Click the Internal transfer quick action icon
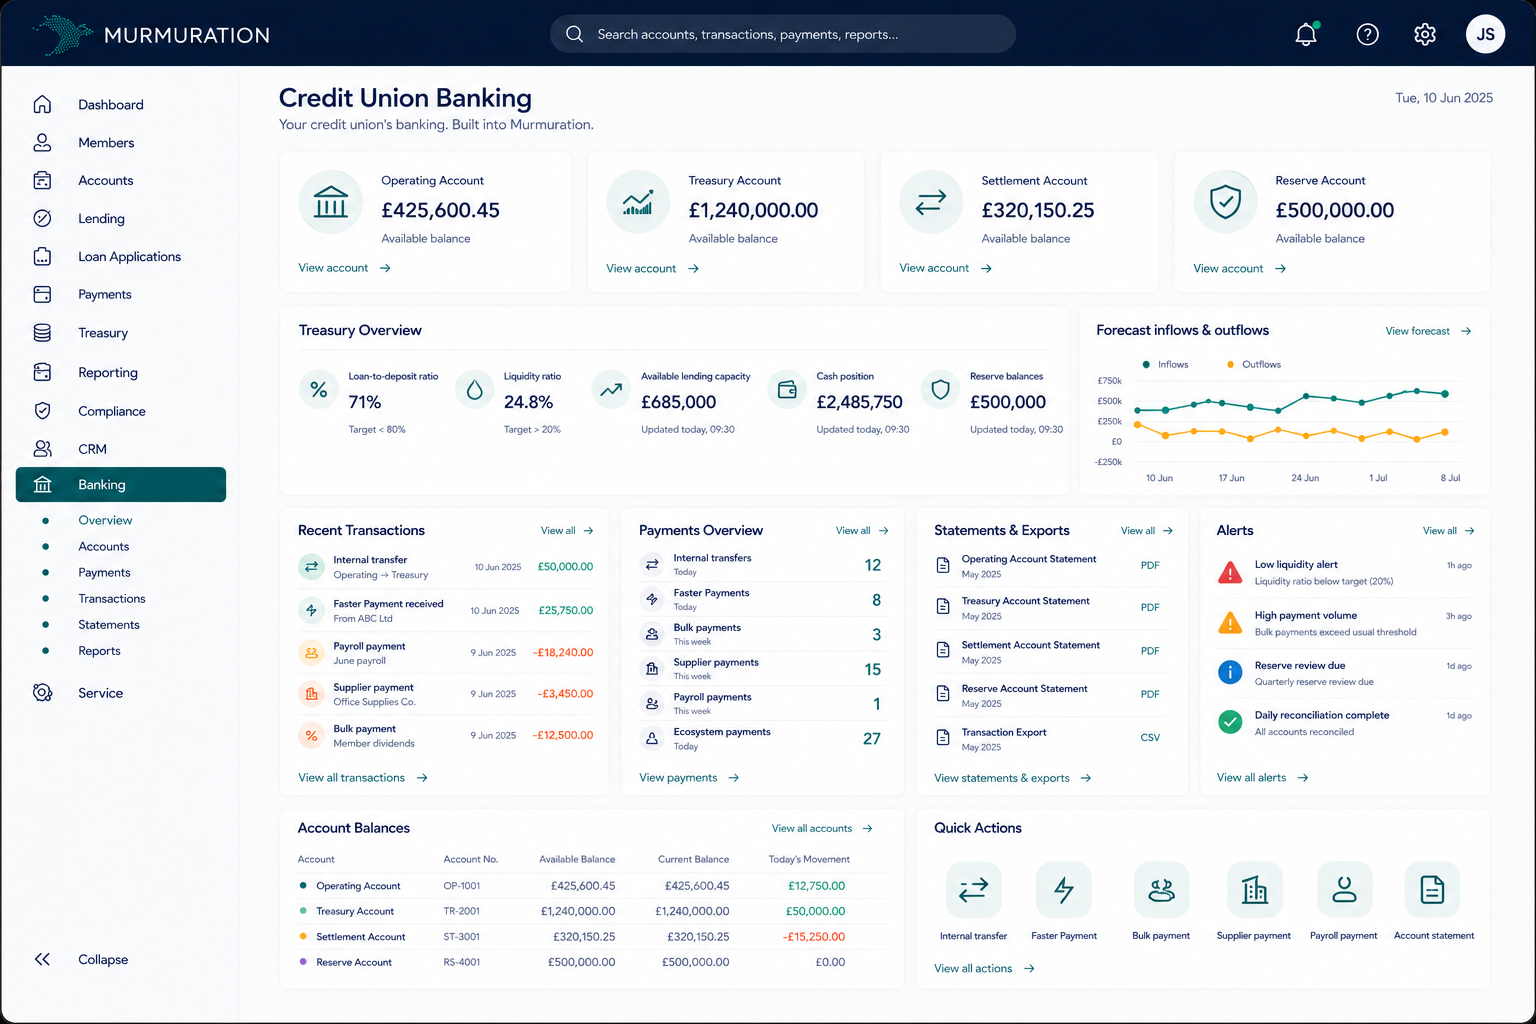Viewport: 1536px width, 1024px height. 973,889
